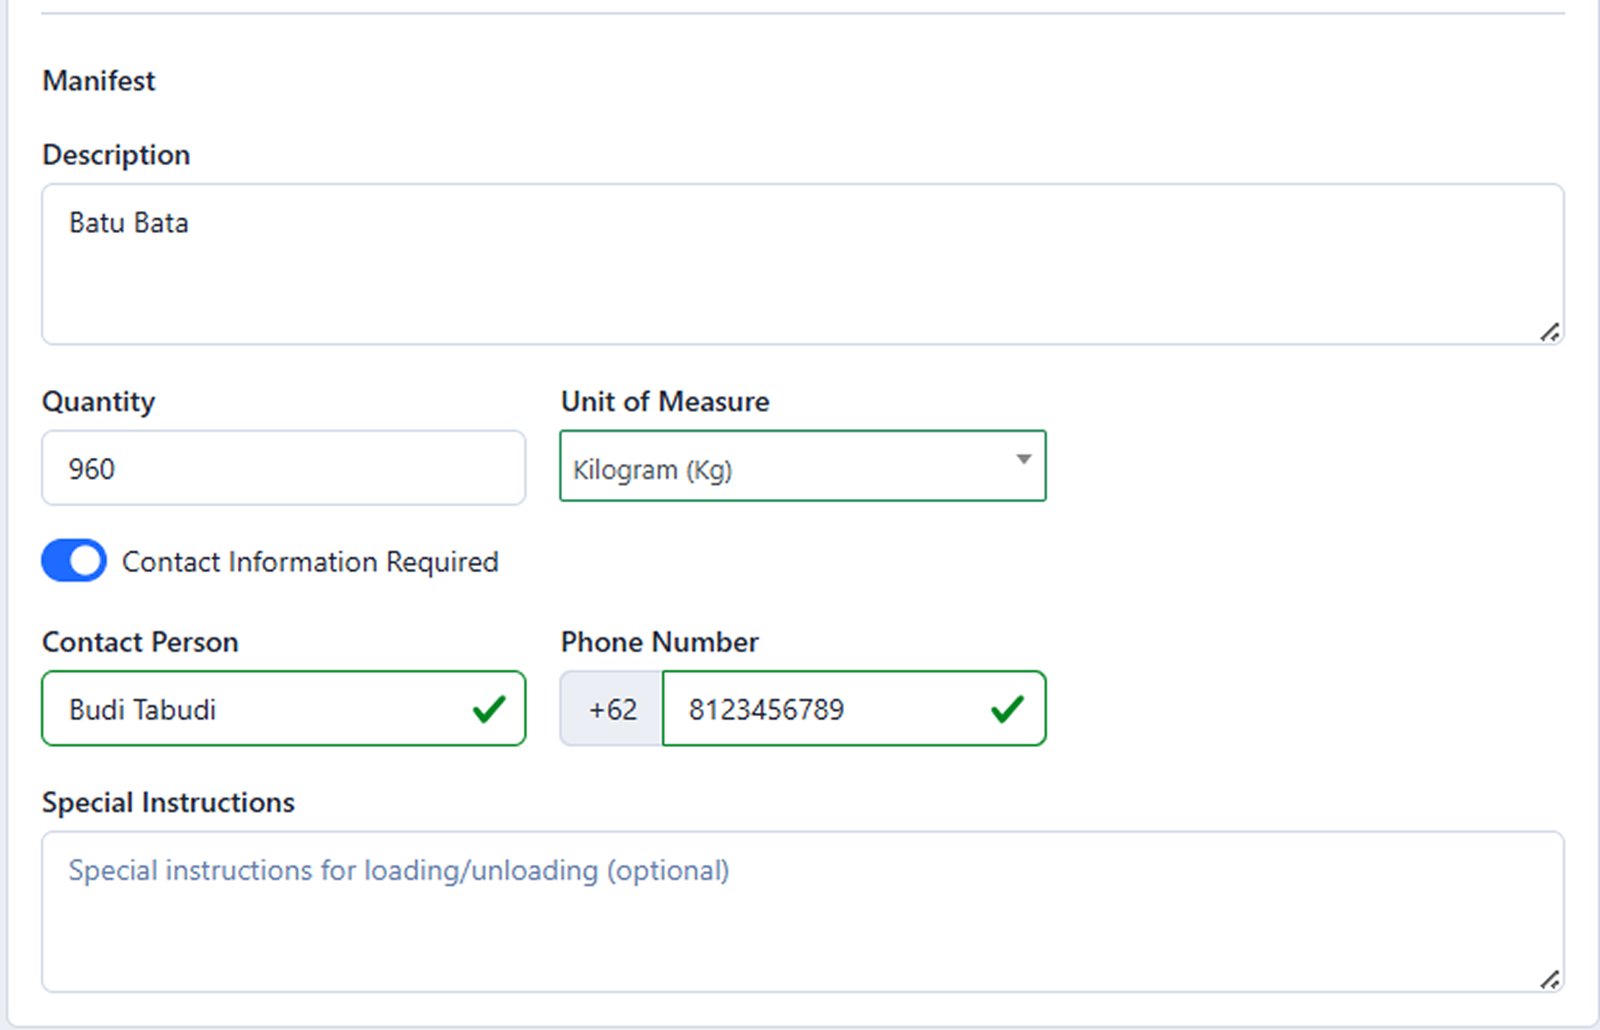This screenshot has height=1030, width=1600.
Task: Click the Phone Number input field
Action: click(x=830, y=709)
